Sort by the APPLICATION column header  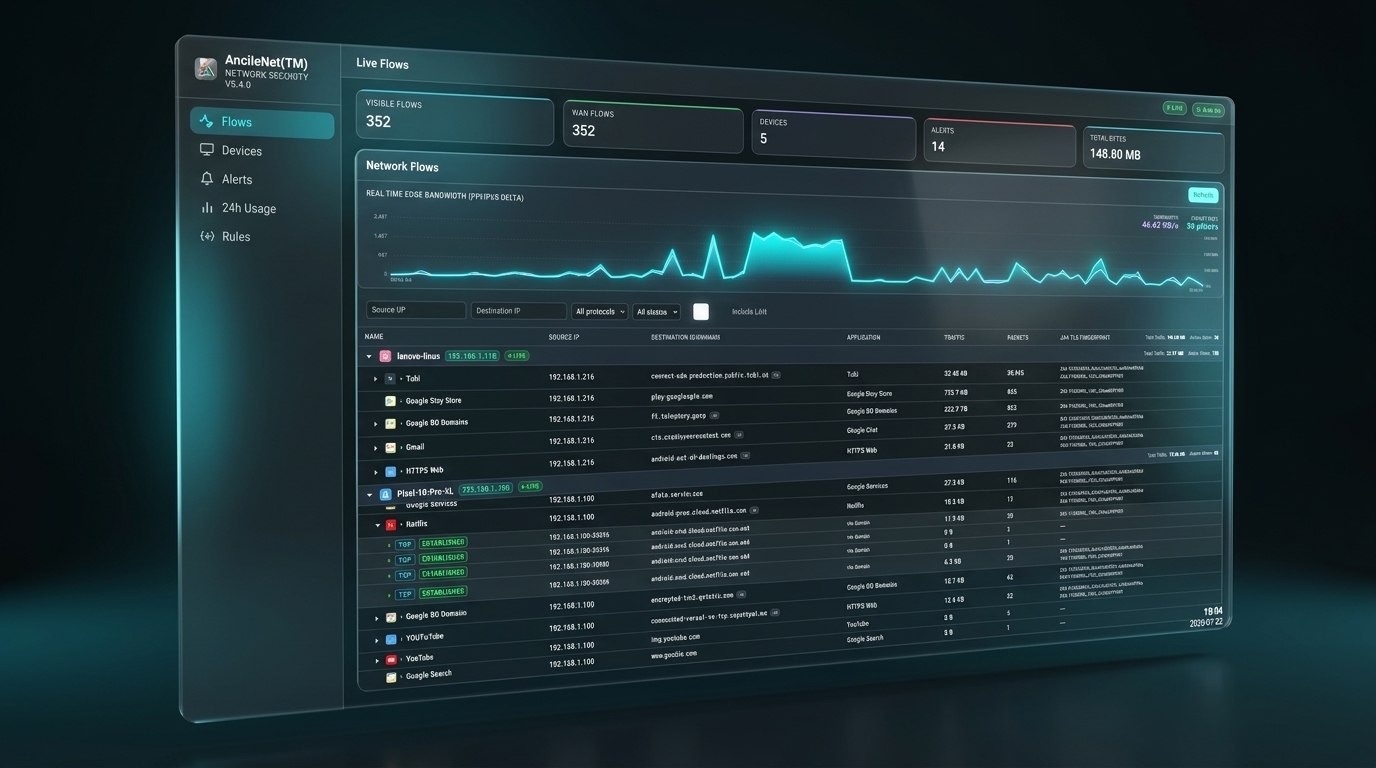tap(864, 337)
